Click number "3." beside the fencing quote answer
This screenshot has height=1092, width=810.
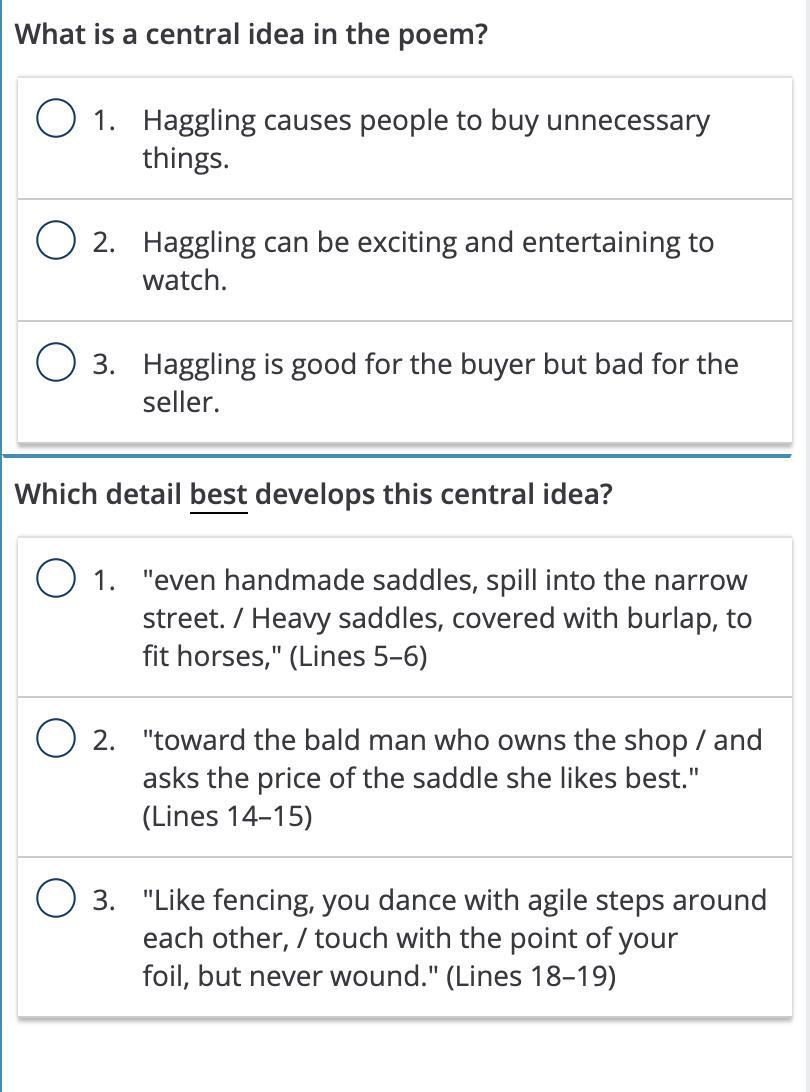point(104,900)
